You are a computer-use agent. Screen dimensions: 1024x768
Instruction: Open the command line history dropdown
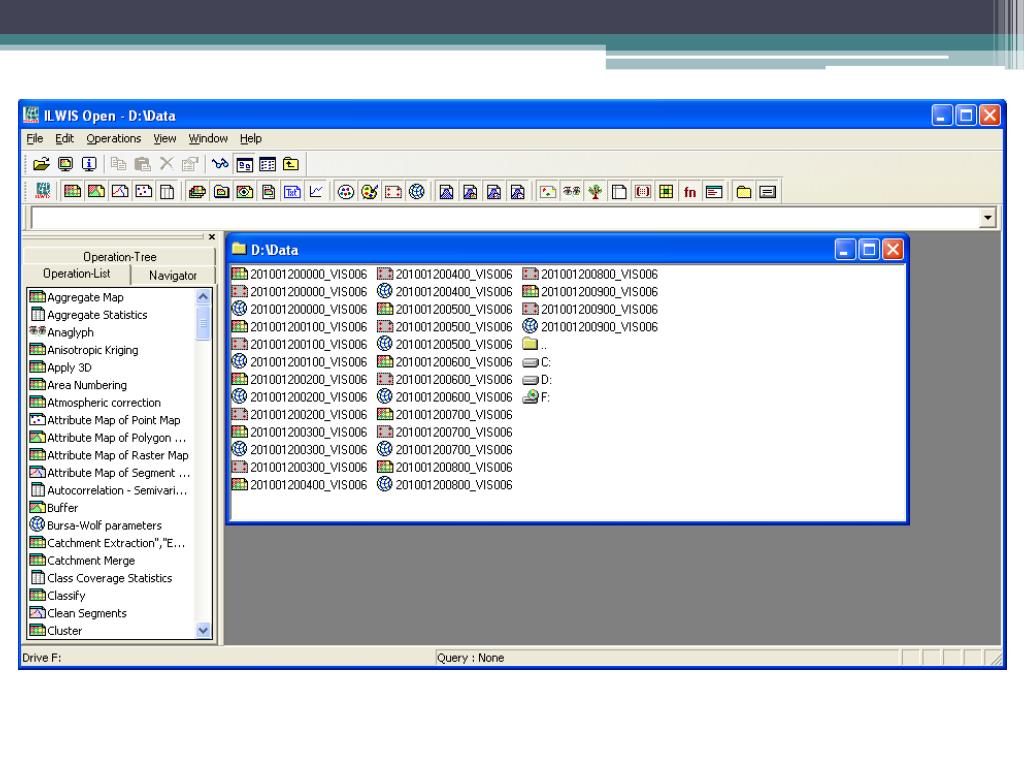tap(987, 217)
